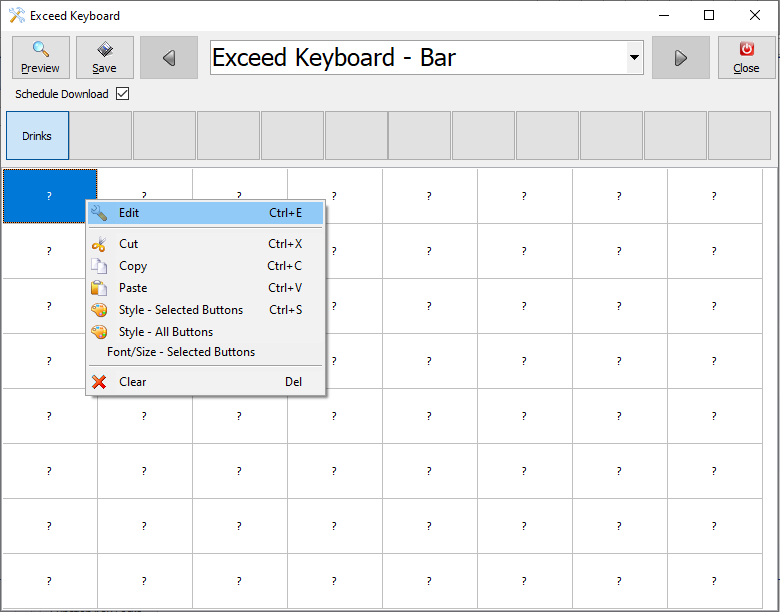The image size is (780, 612).
Task: Click the red X Clear icon
Action: [x=99, y=382]
